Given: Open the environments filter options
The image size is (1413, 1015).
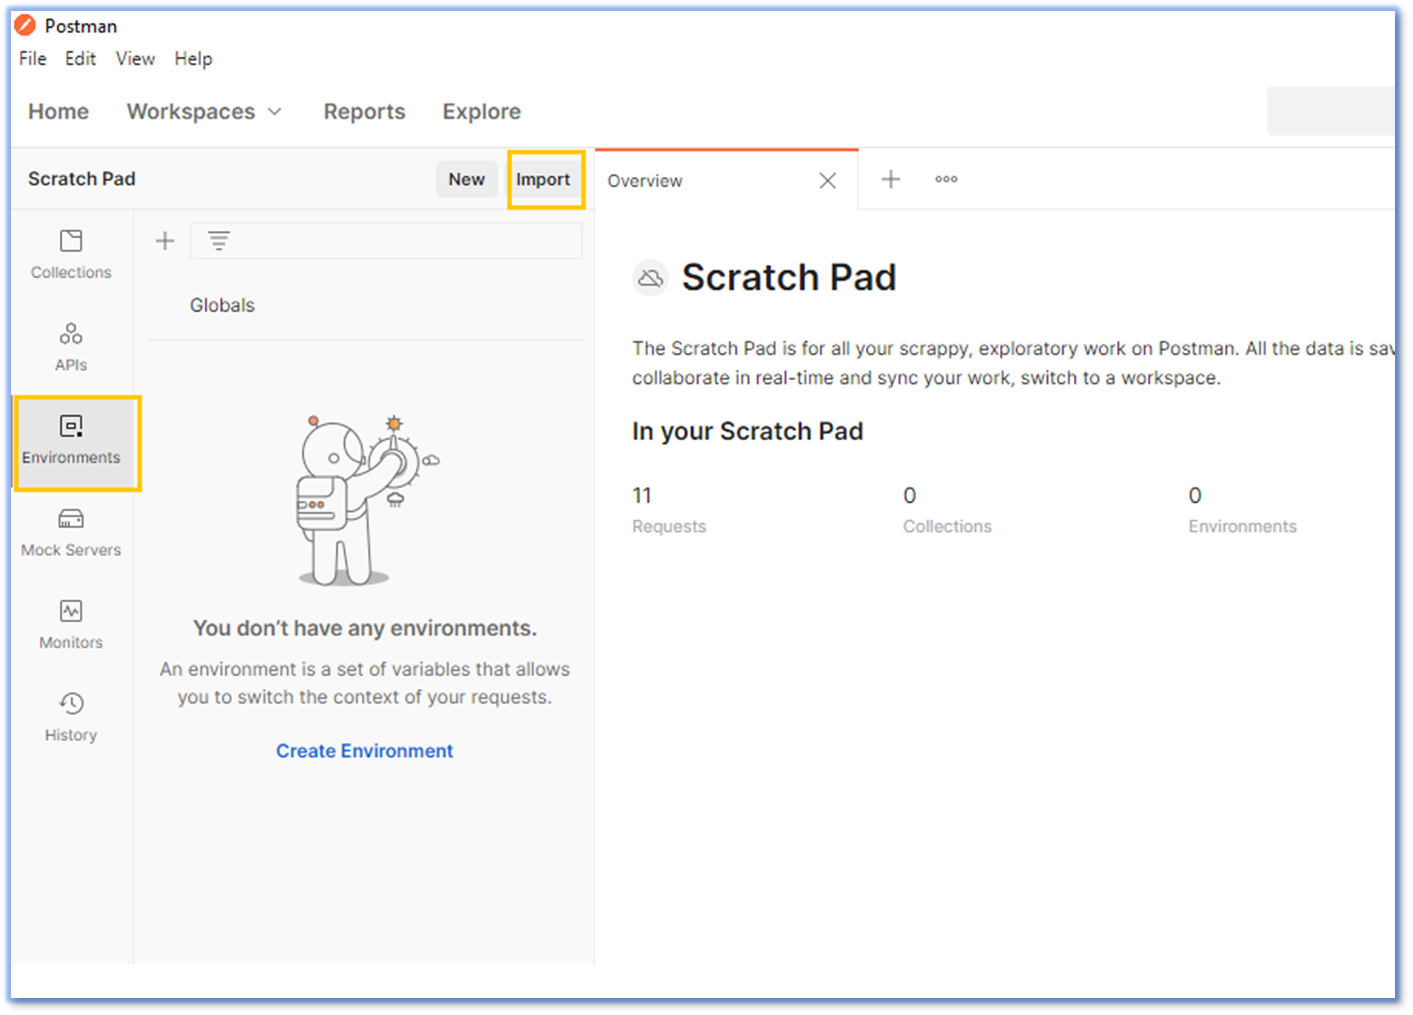Looking at the screenshot, I should [x=217, y=240].
